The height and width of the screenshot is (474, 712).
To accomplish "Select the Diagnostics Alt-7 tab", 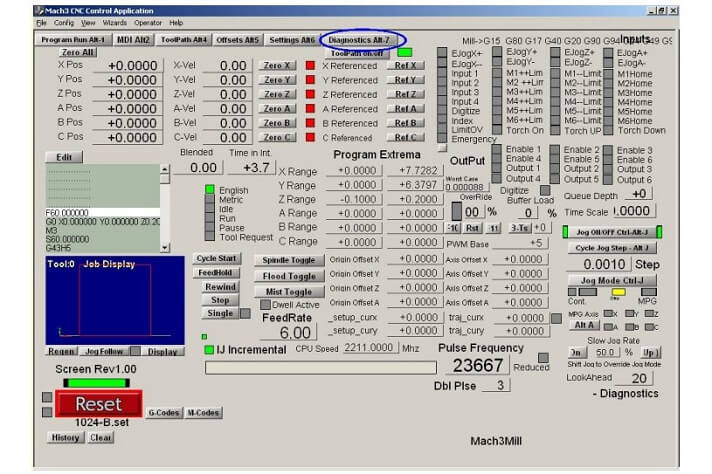I will tap(359, 40).
